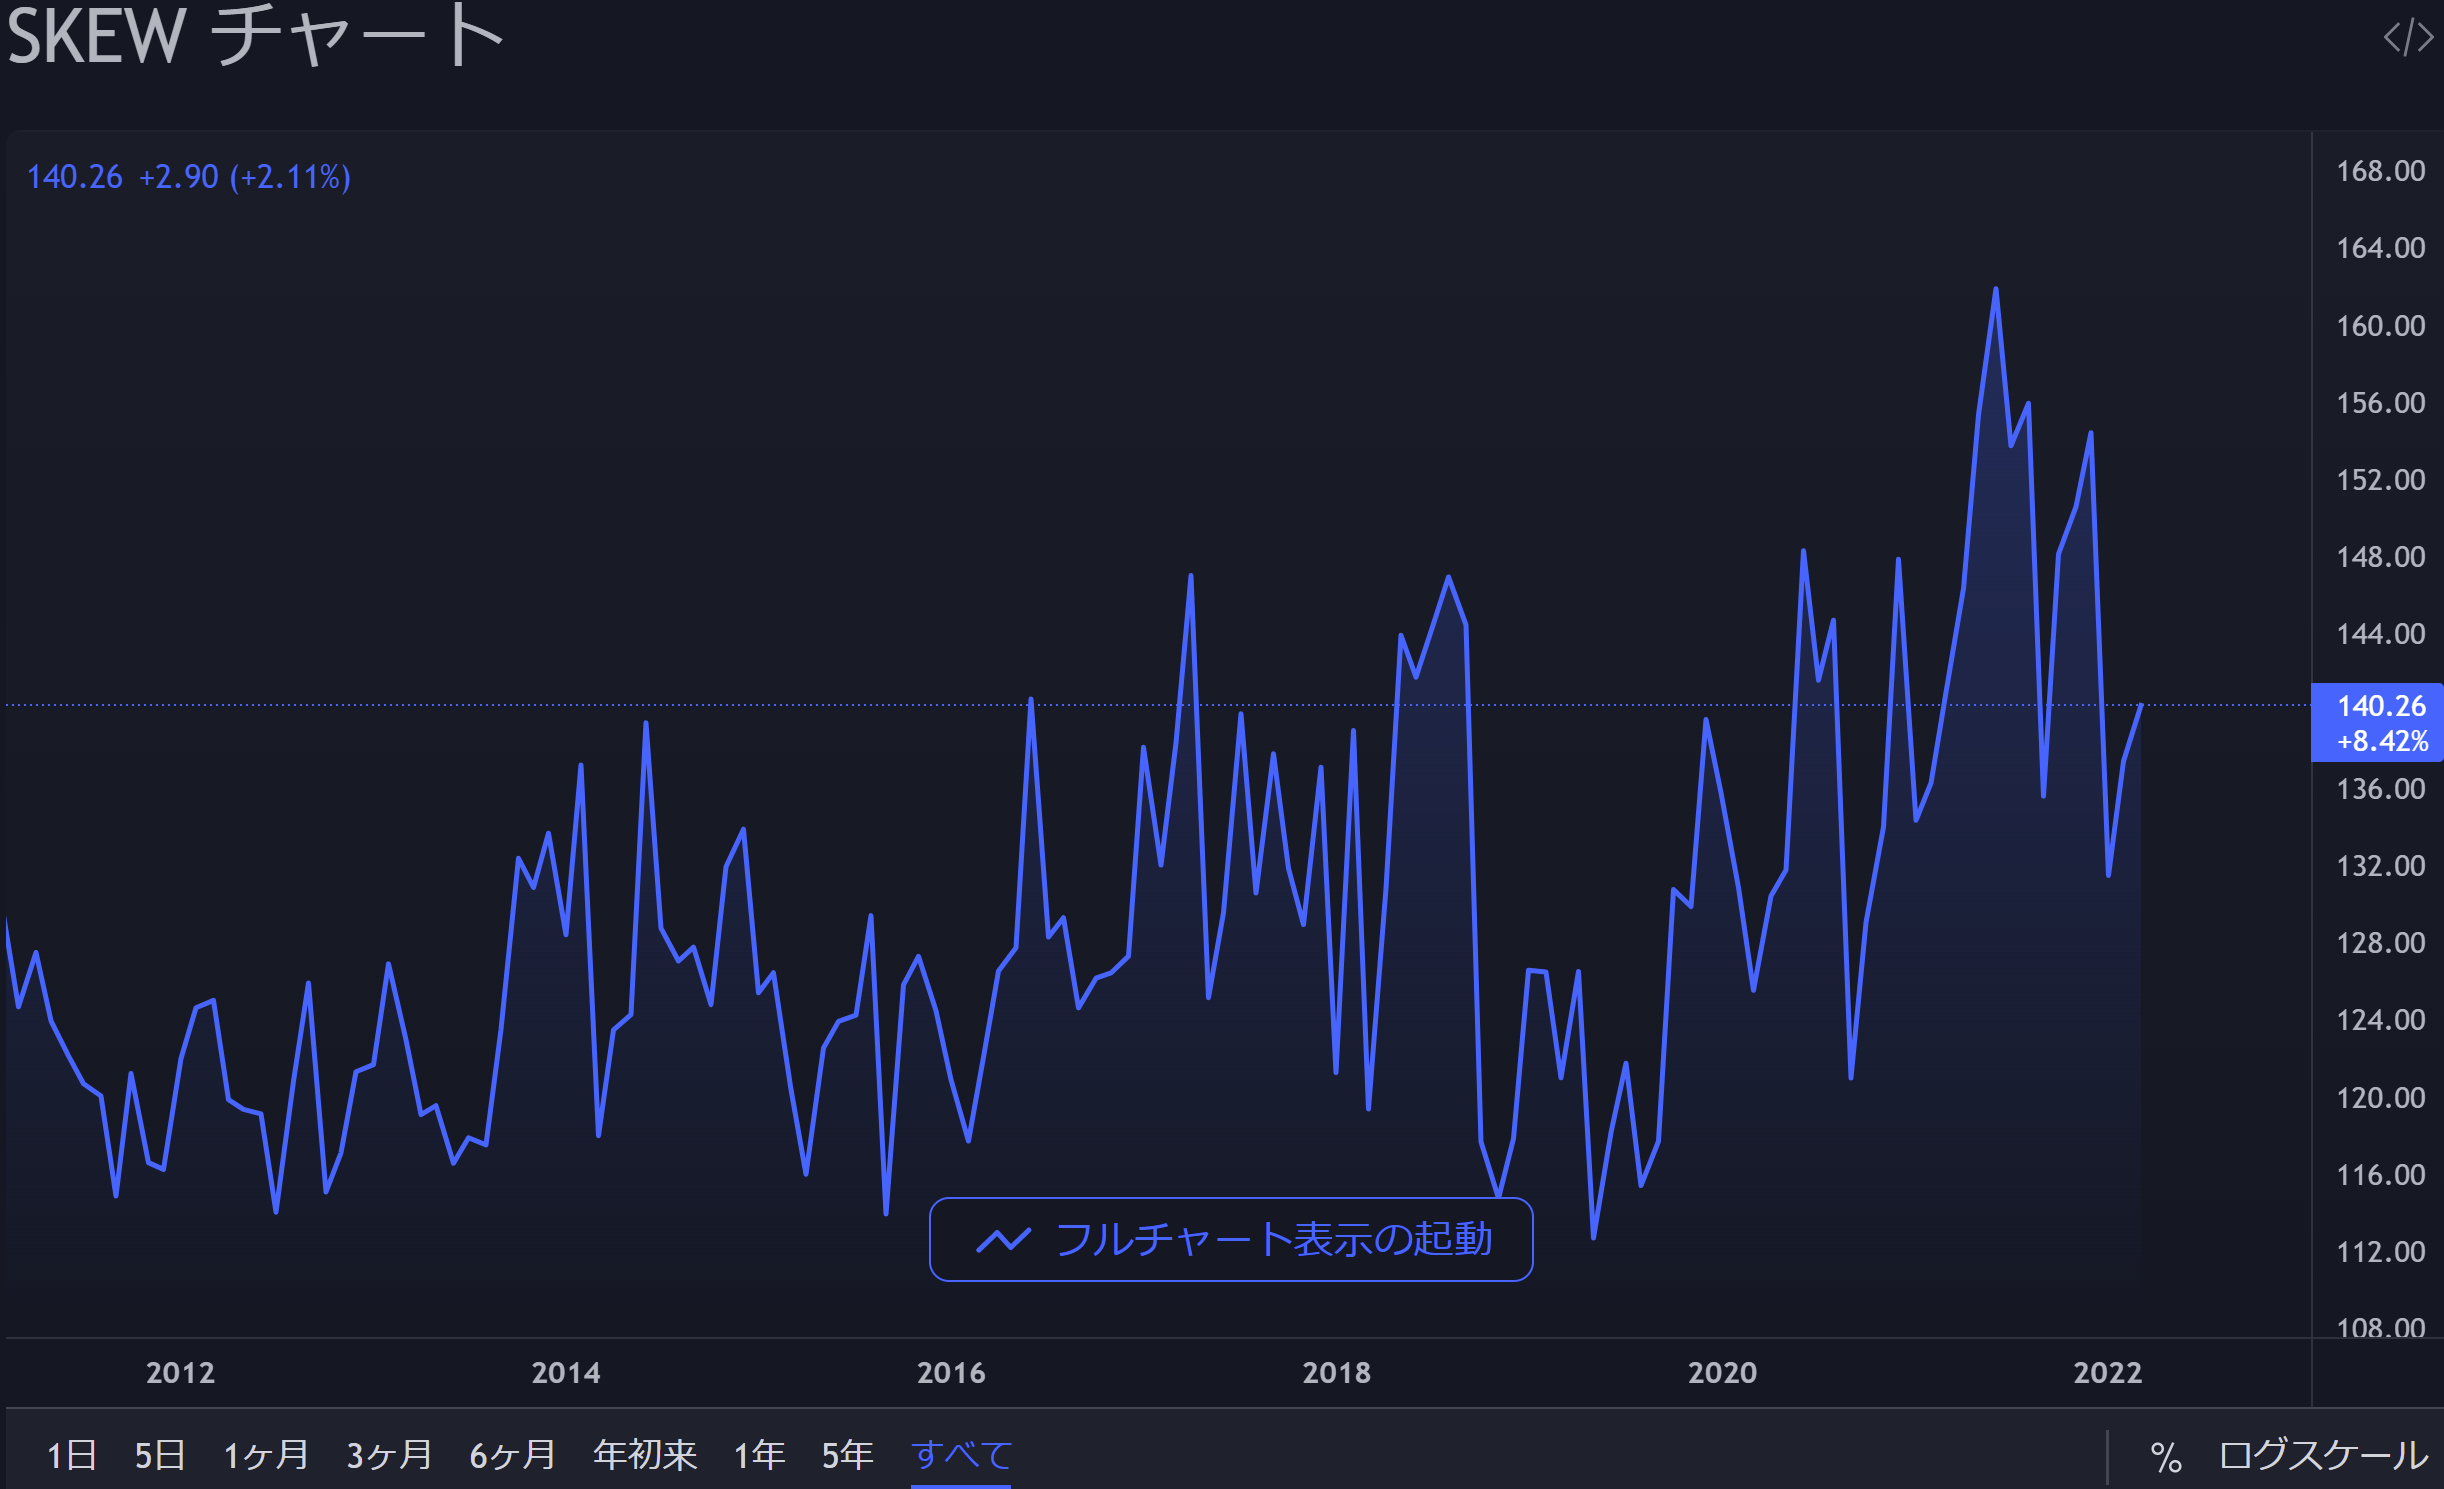
Task: Select the 5日 time range
Action: point(160,1456)
